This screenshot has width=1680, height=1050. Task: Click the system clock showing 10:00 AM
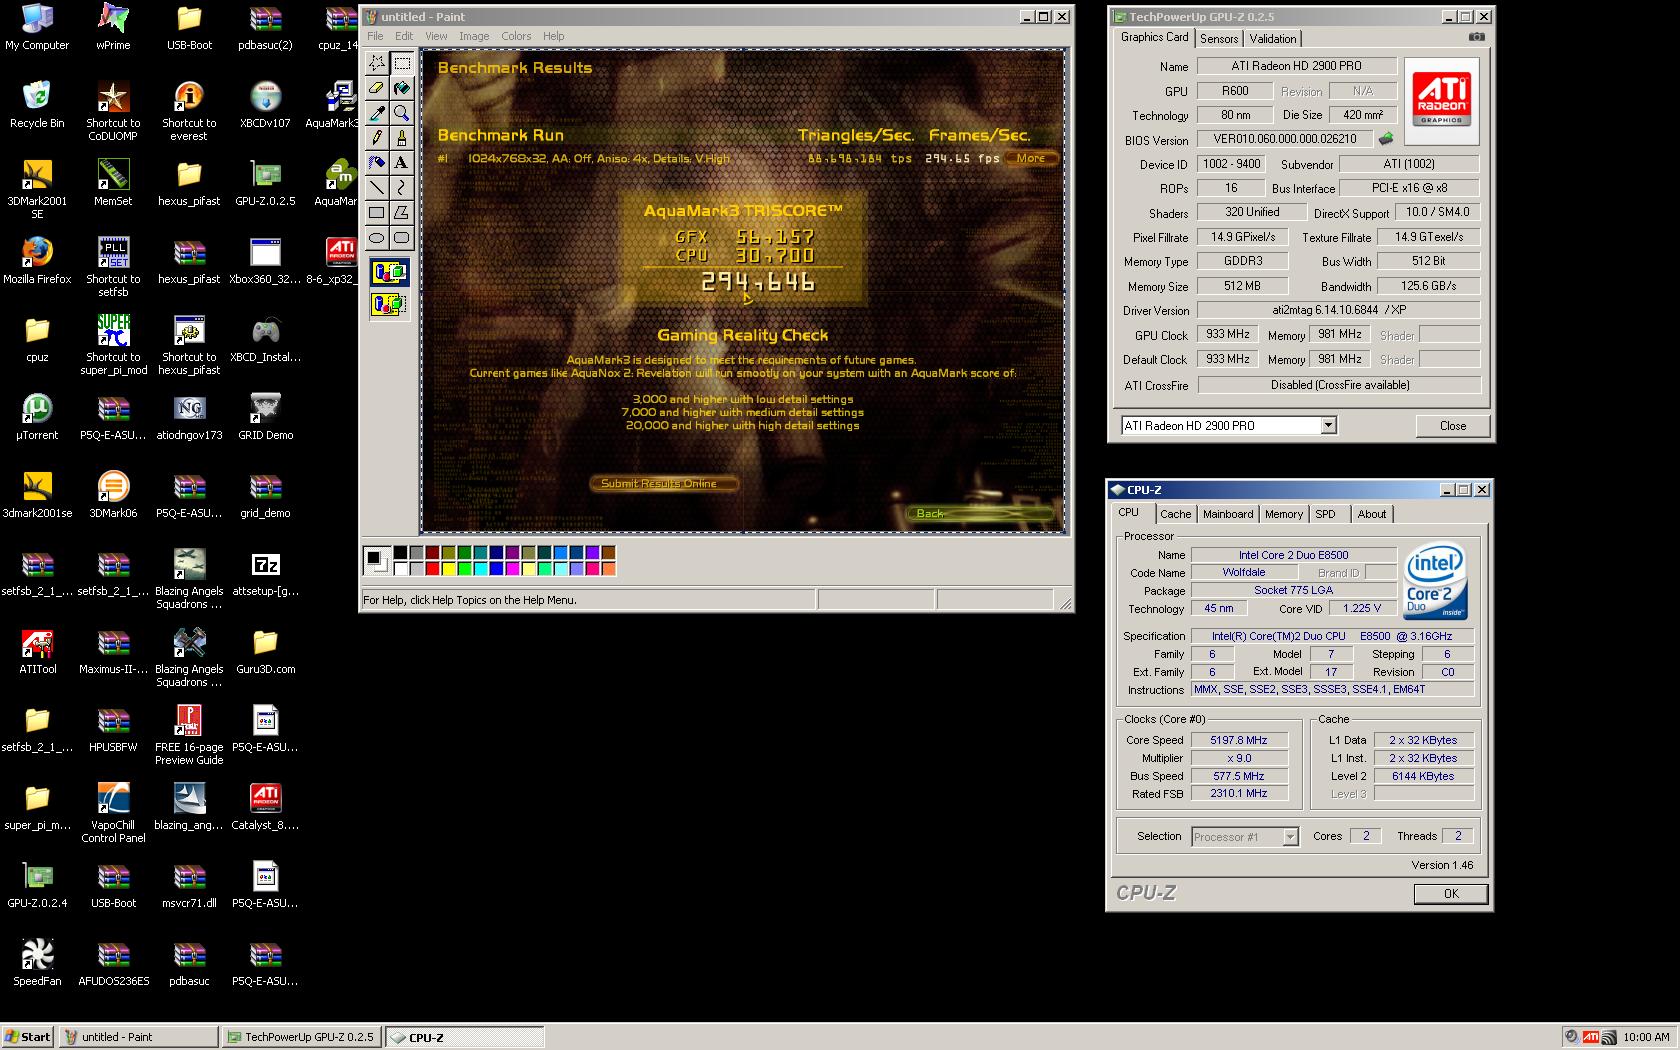coord(1646,1037)
